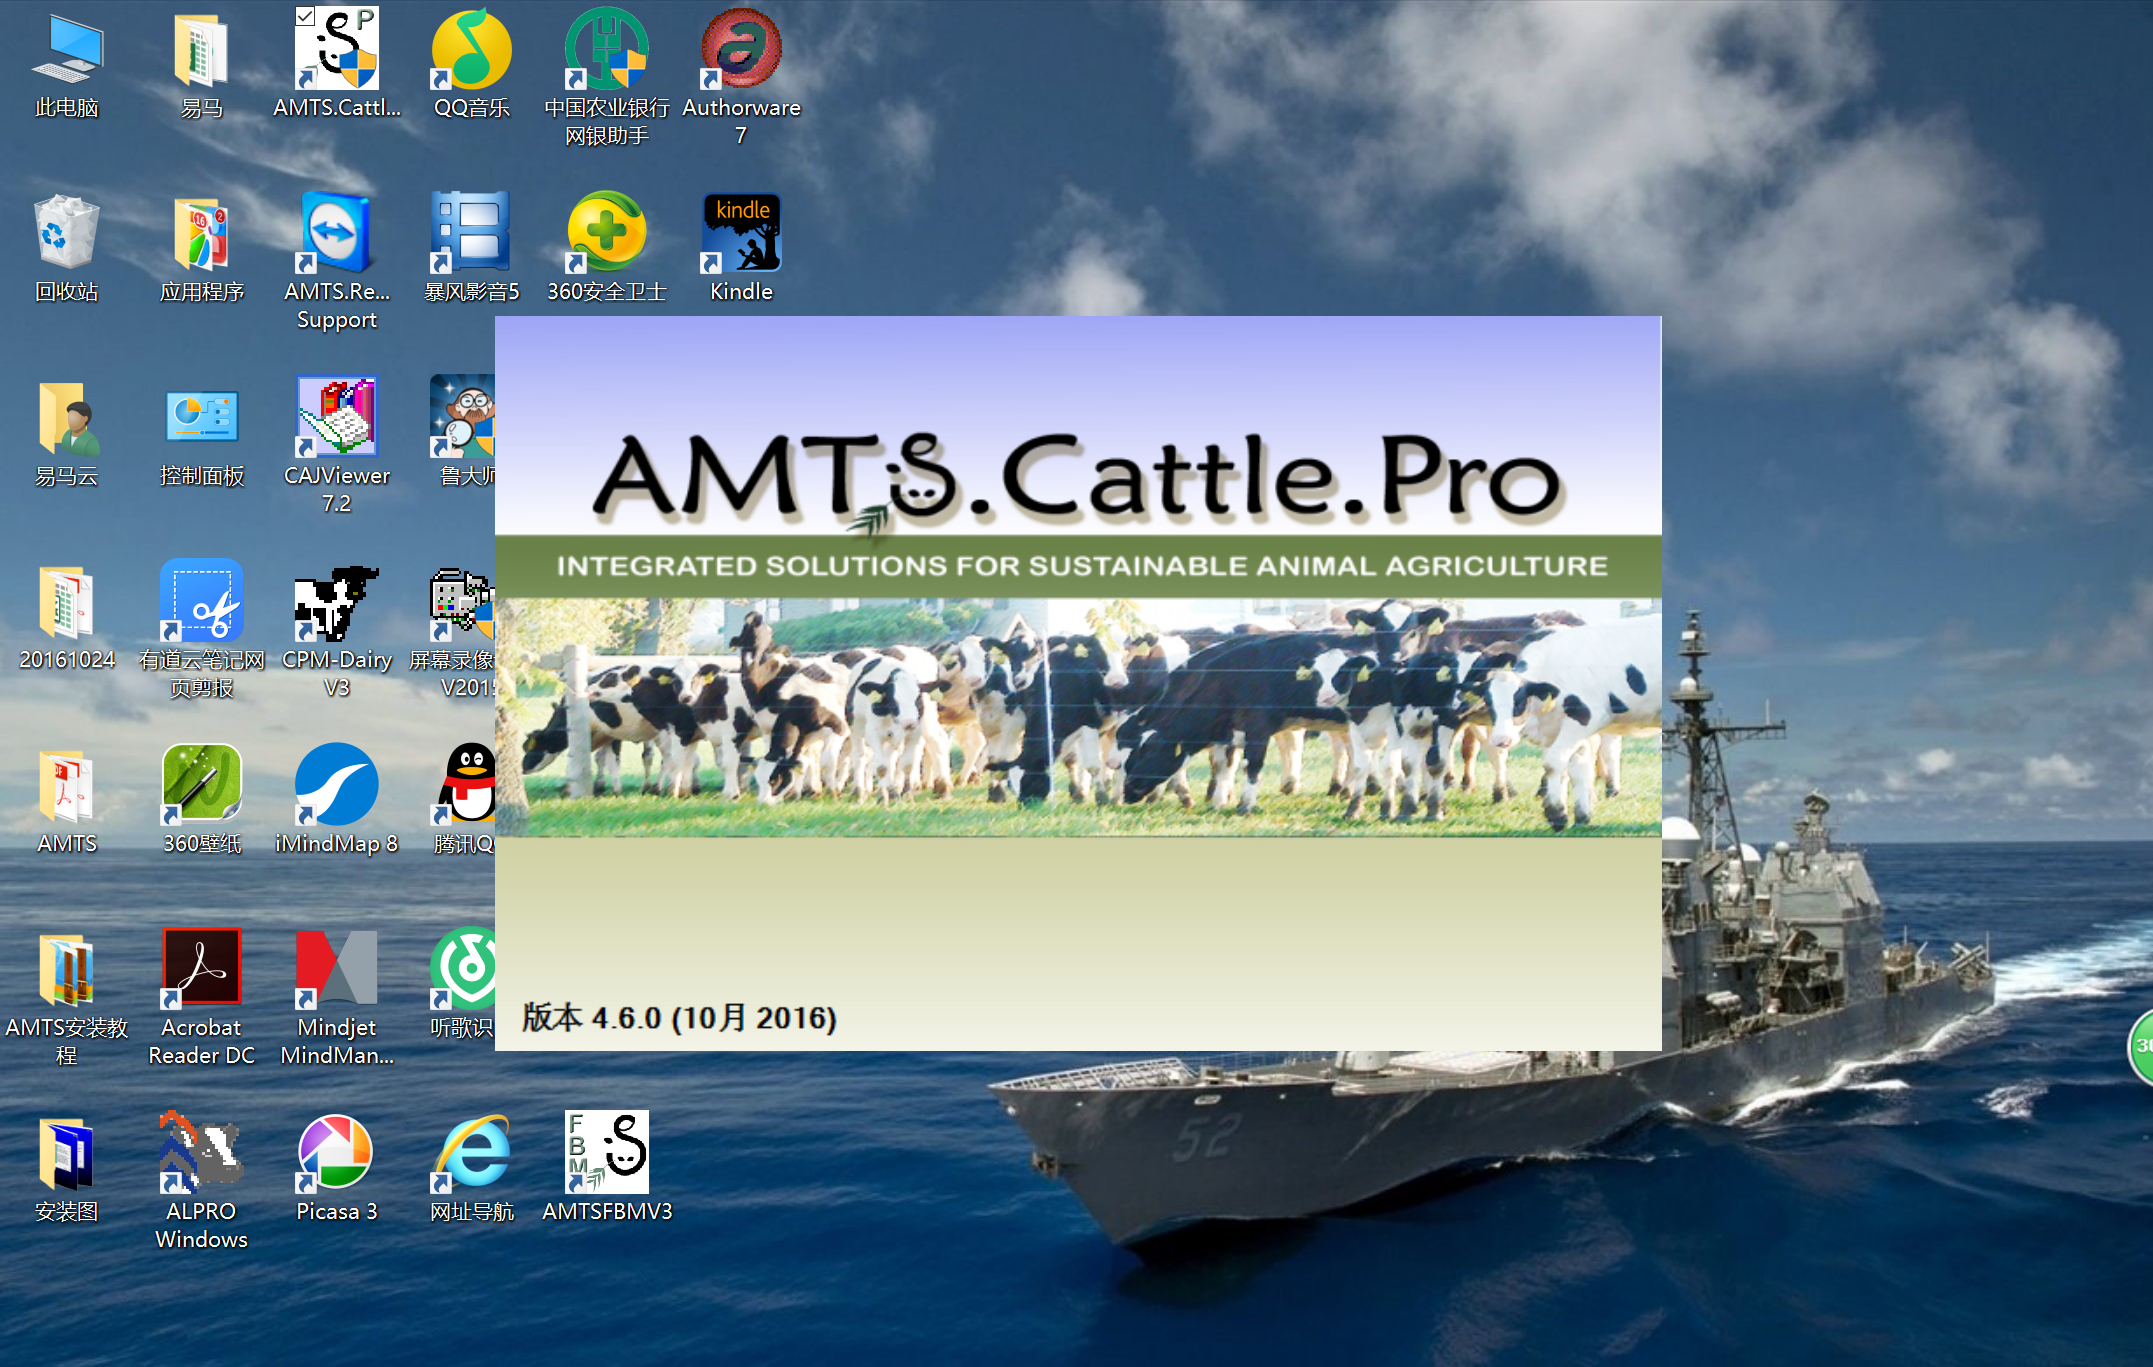Open the 易马云 folder icon
Viewport: 2153px width, 1367px height.
pyautogui.click(x=67, y=433)
